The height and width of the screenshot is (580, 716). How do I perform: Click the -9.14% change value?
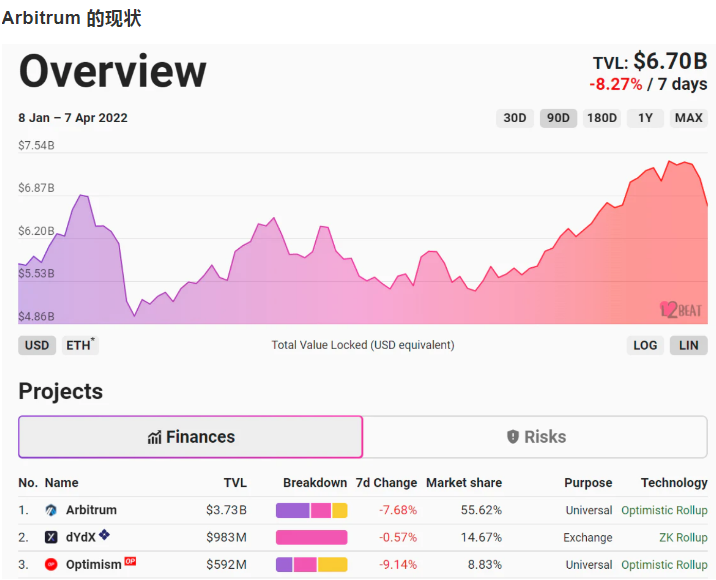tap(398, 565)
